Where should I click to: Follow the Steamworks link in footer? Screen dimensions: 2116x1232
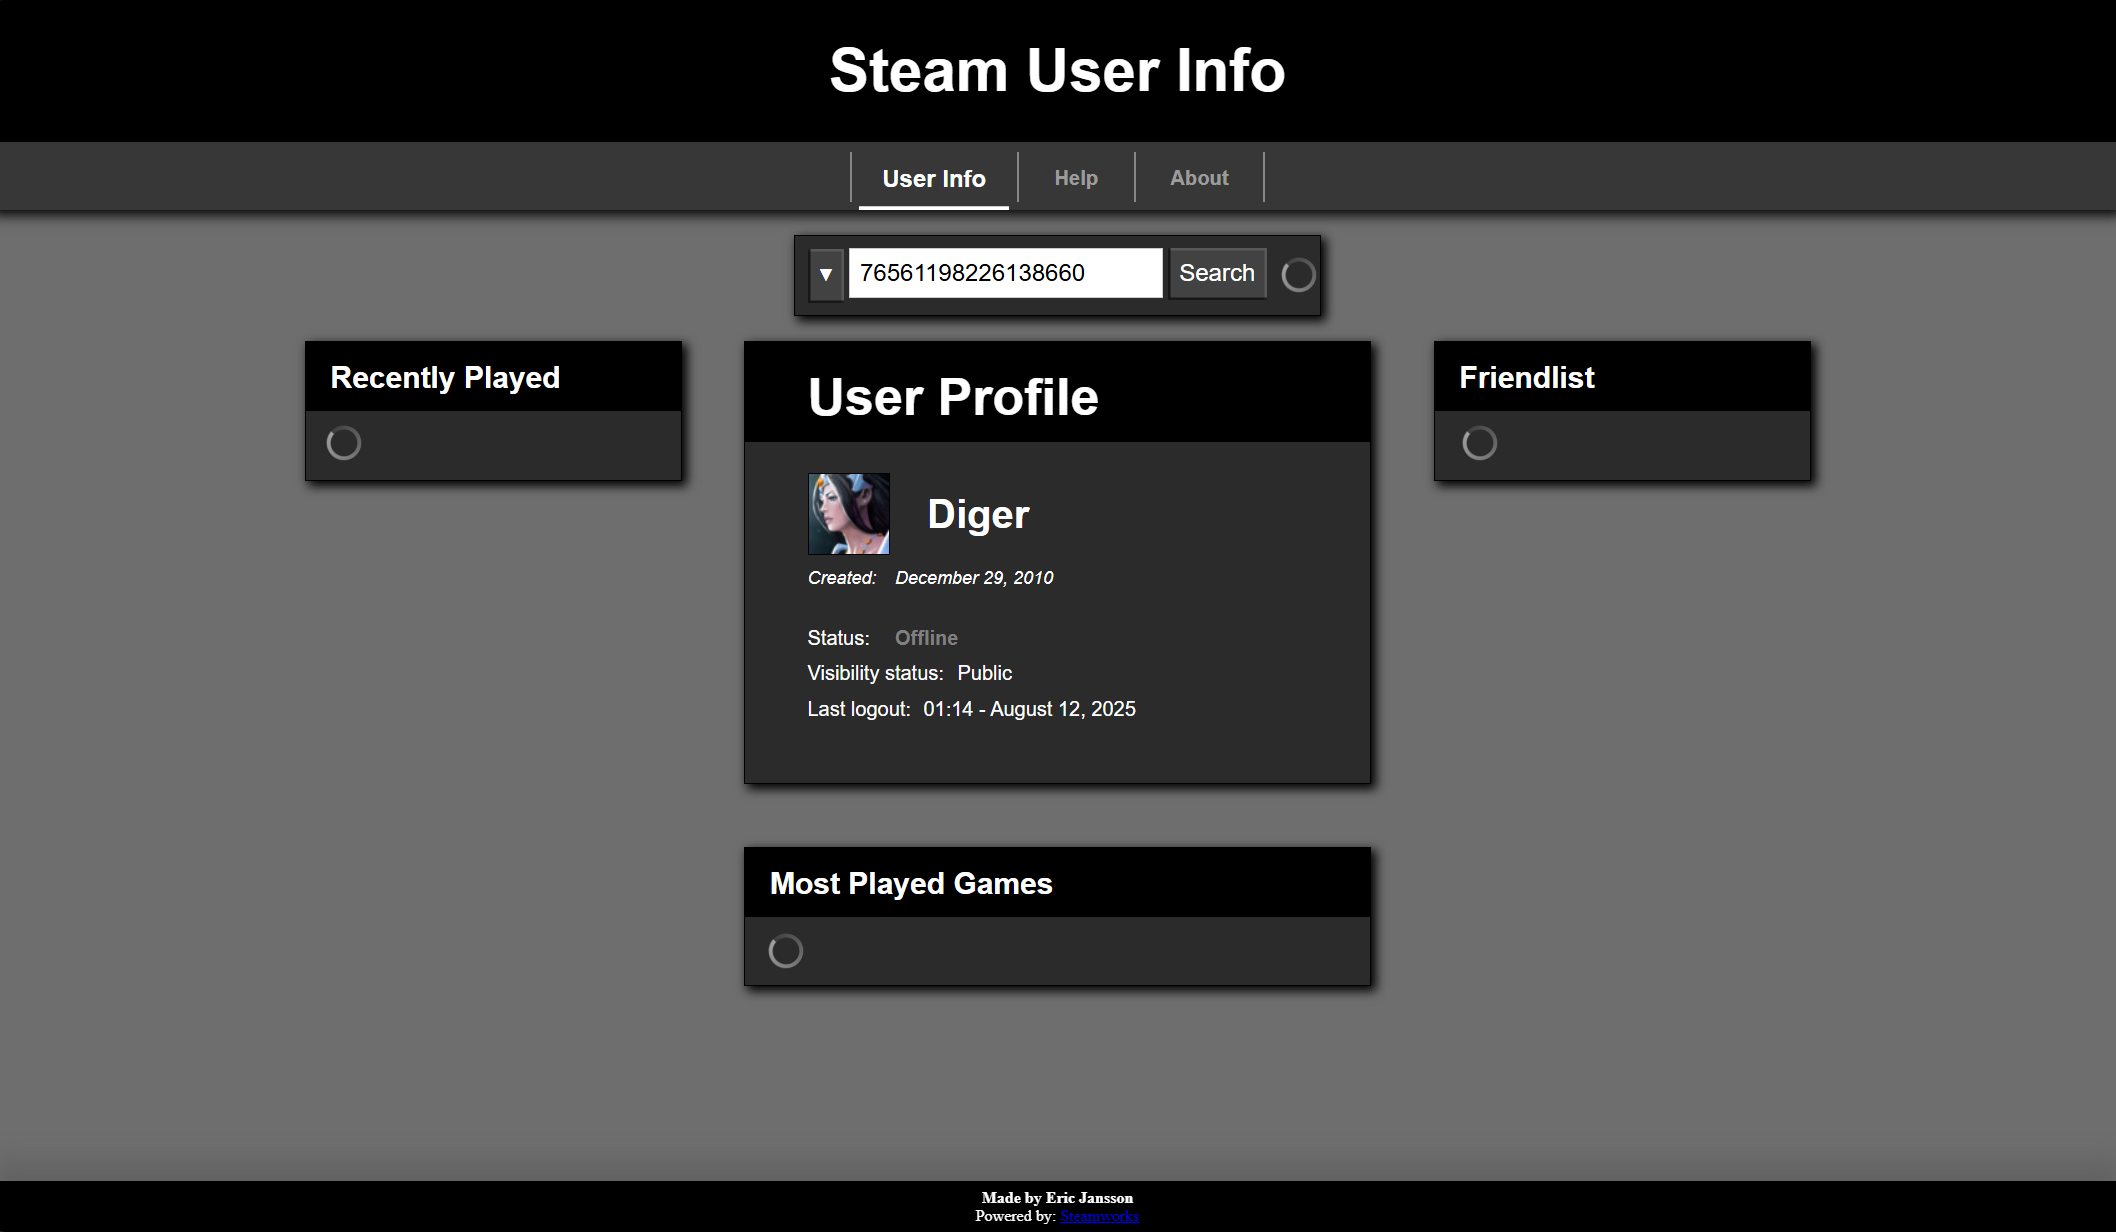[1099, 1216]
